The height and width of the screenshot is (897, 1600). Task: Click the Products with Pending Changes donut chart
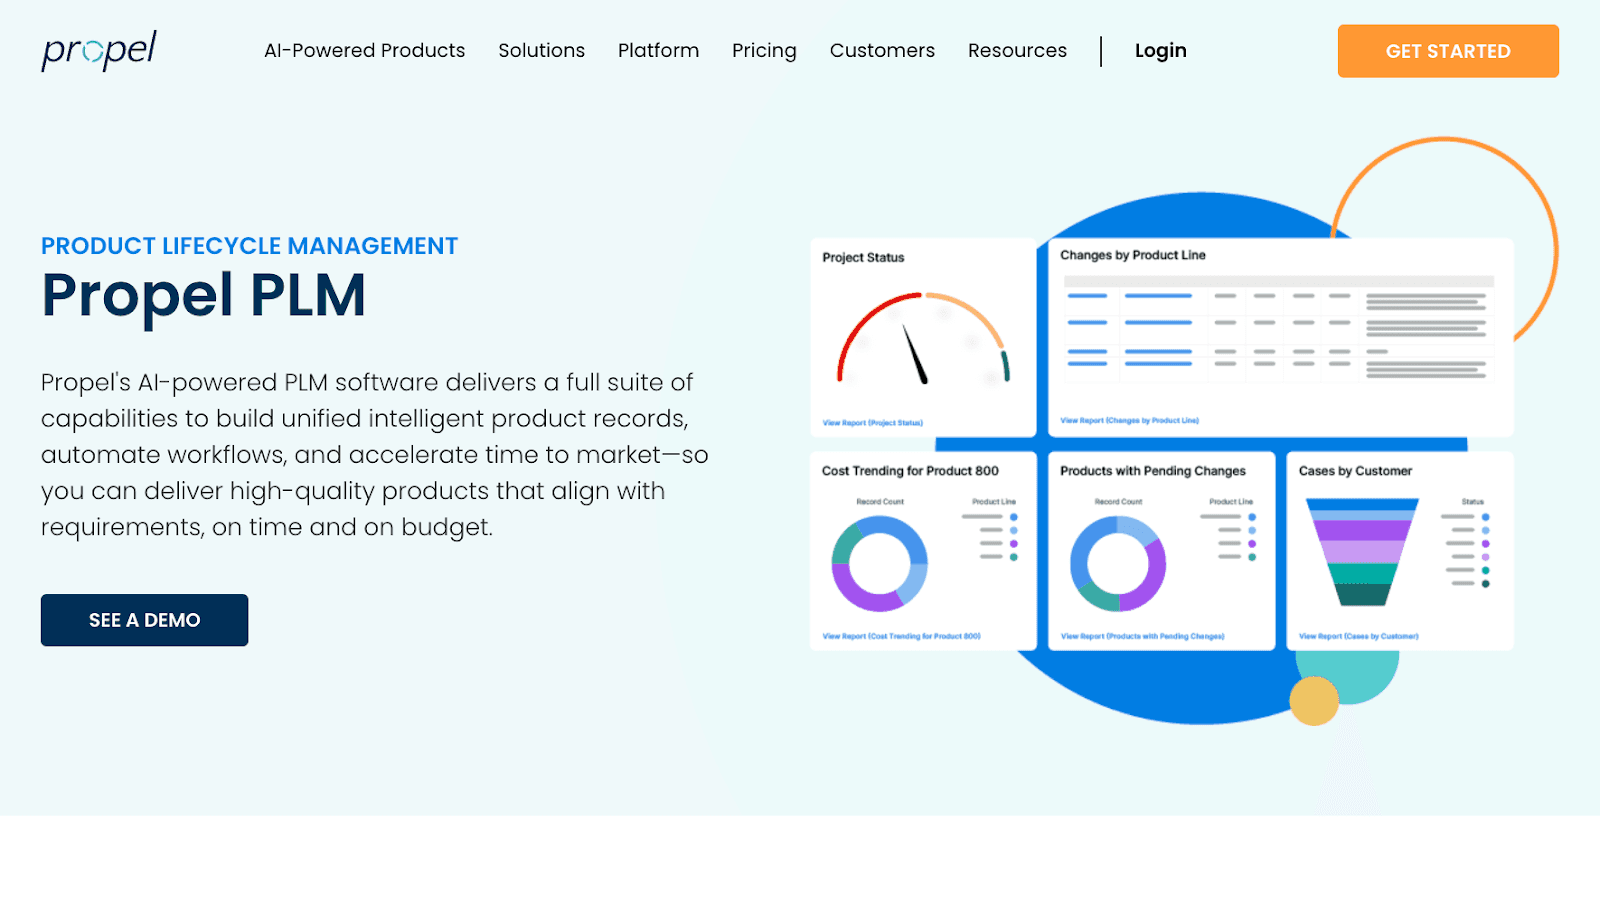pyautogui.click(x=1118, y=564)
